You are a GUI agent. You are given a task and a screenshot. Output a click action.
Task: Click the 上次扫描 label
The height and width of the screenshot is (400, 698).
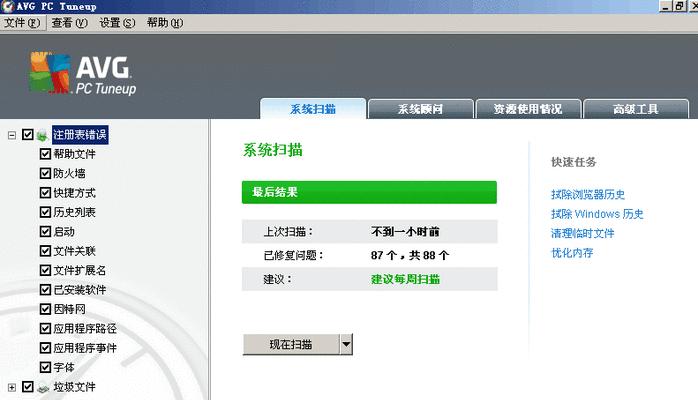pos(288,231)
